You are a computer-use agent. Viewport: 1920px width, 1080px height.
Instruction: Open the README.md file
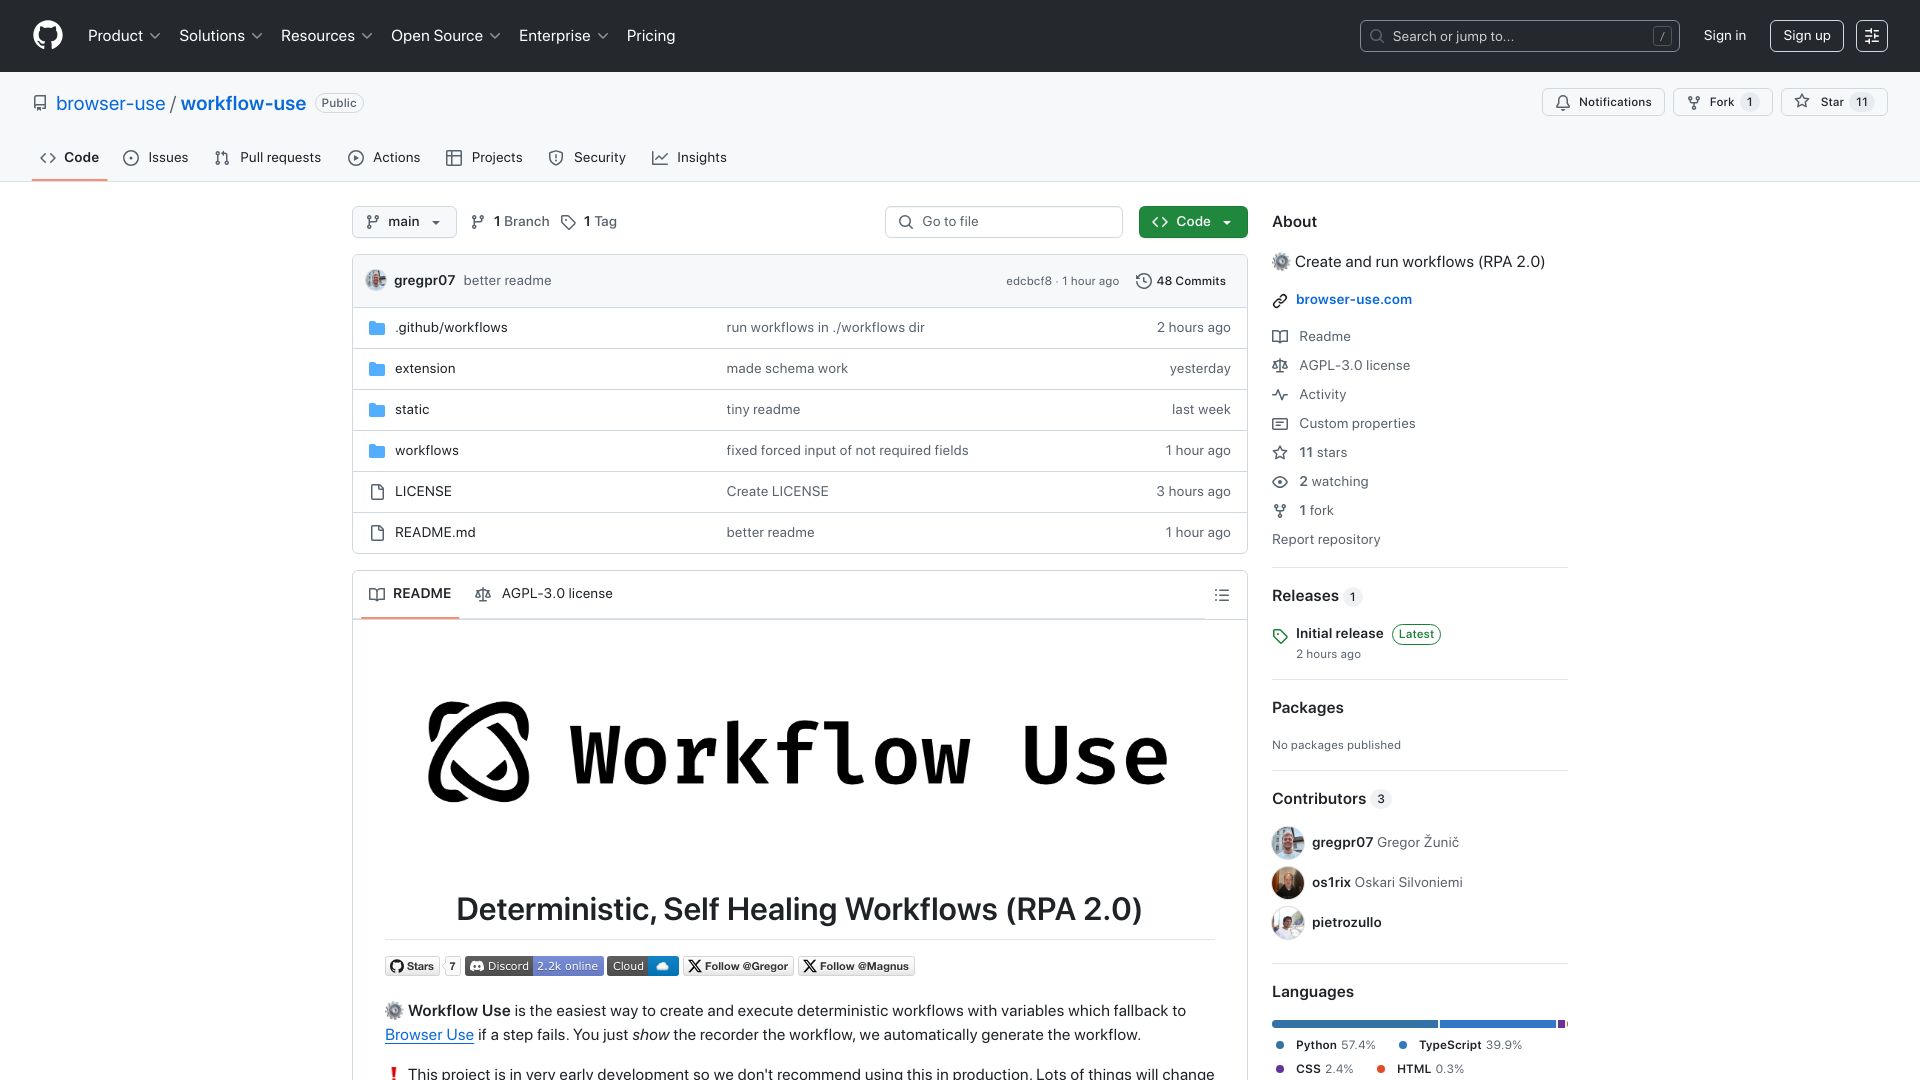[435, 533]
